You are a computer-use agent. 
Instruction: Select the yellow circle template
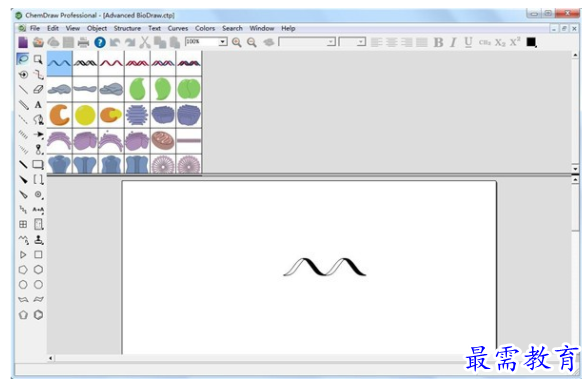tap(85, 115)
